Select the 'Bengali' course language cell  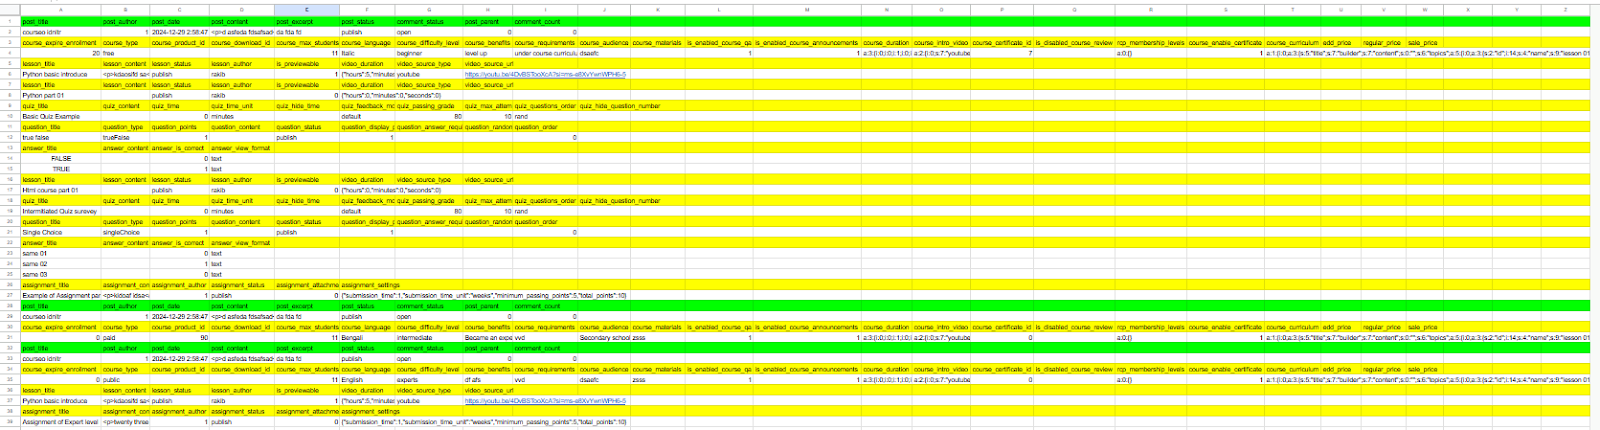367,338
